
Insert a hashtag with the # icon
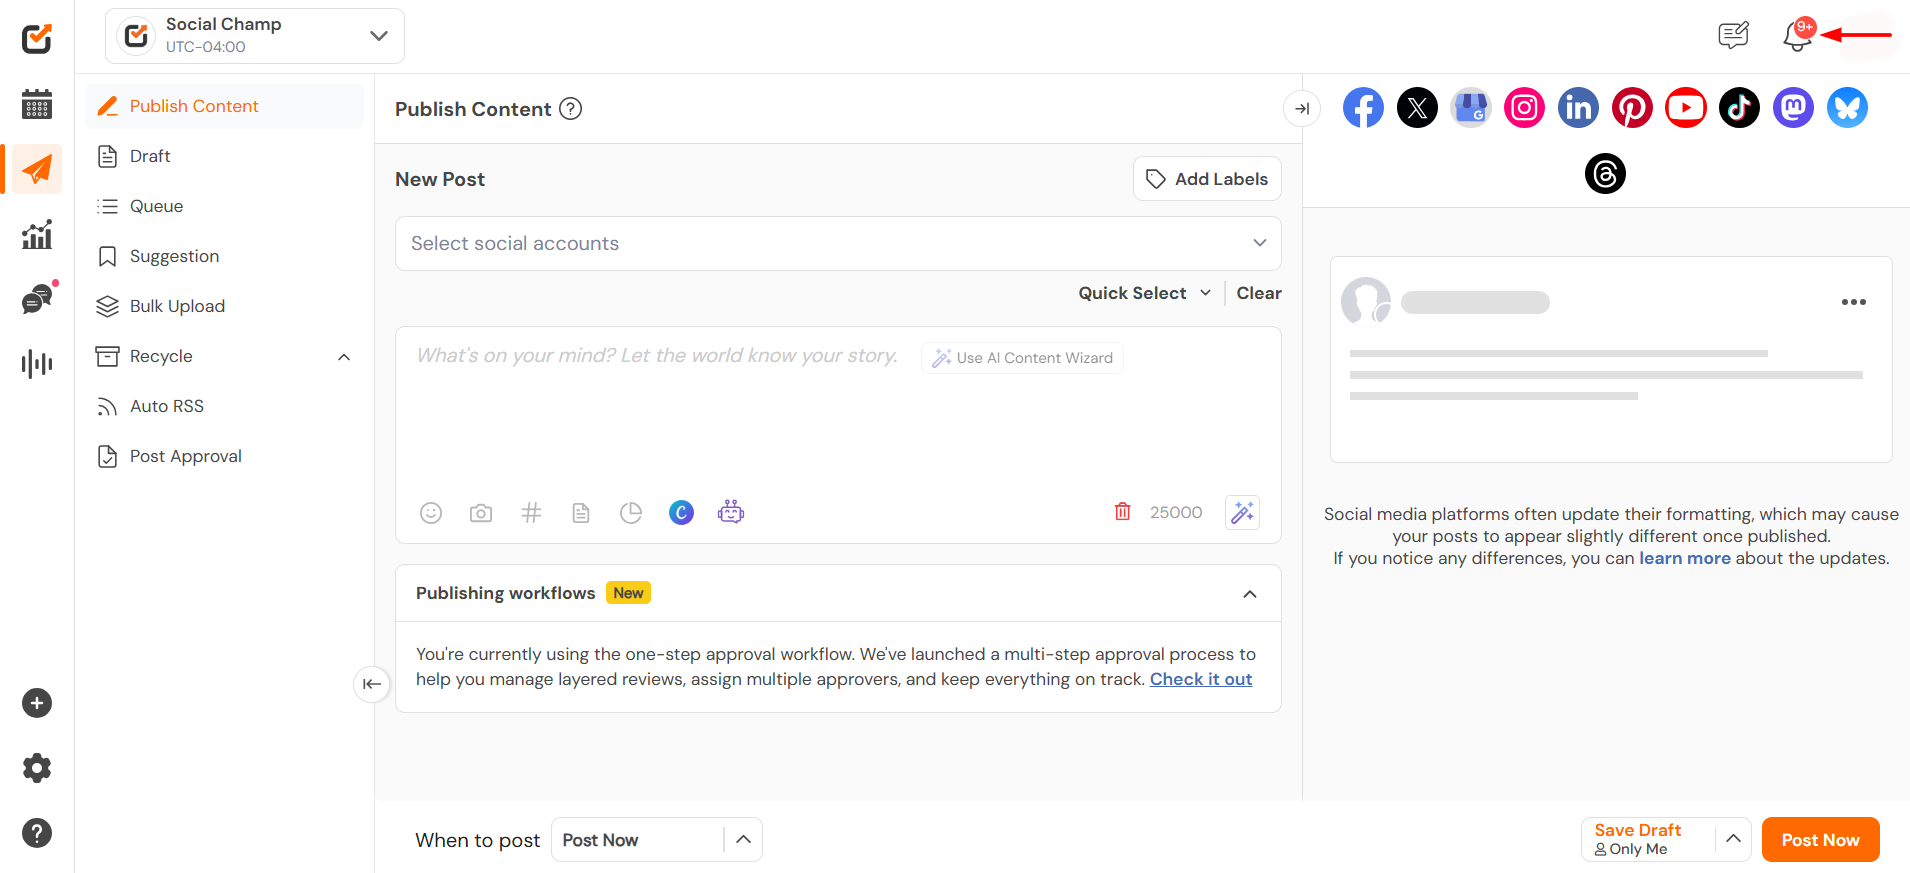531,513
